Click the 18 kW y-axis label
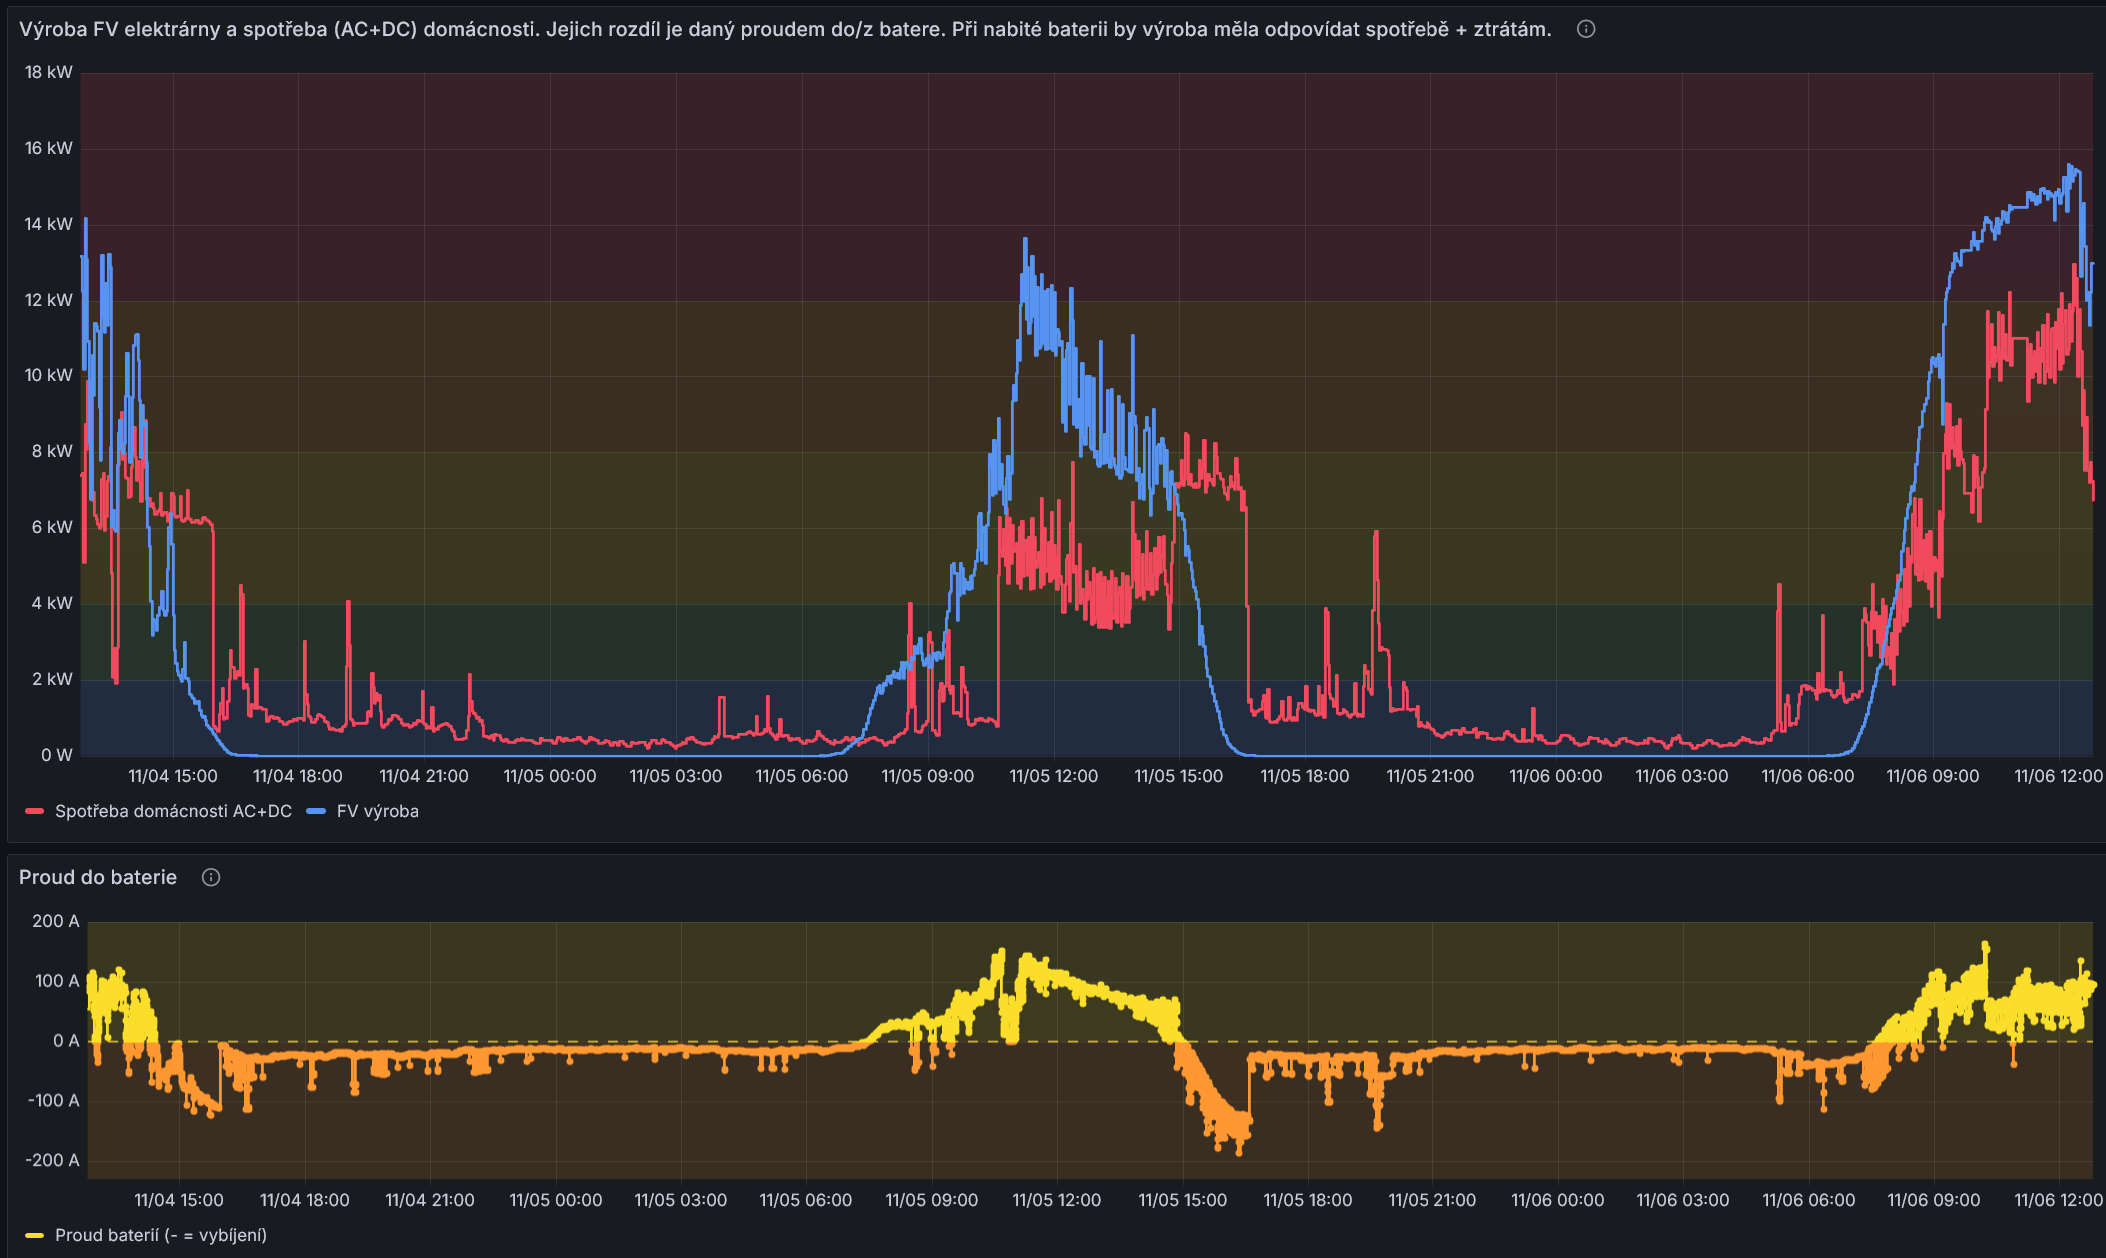 (x=48, y=72)
